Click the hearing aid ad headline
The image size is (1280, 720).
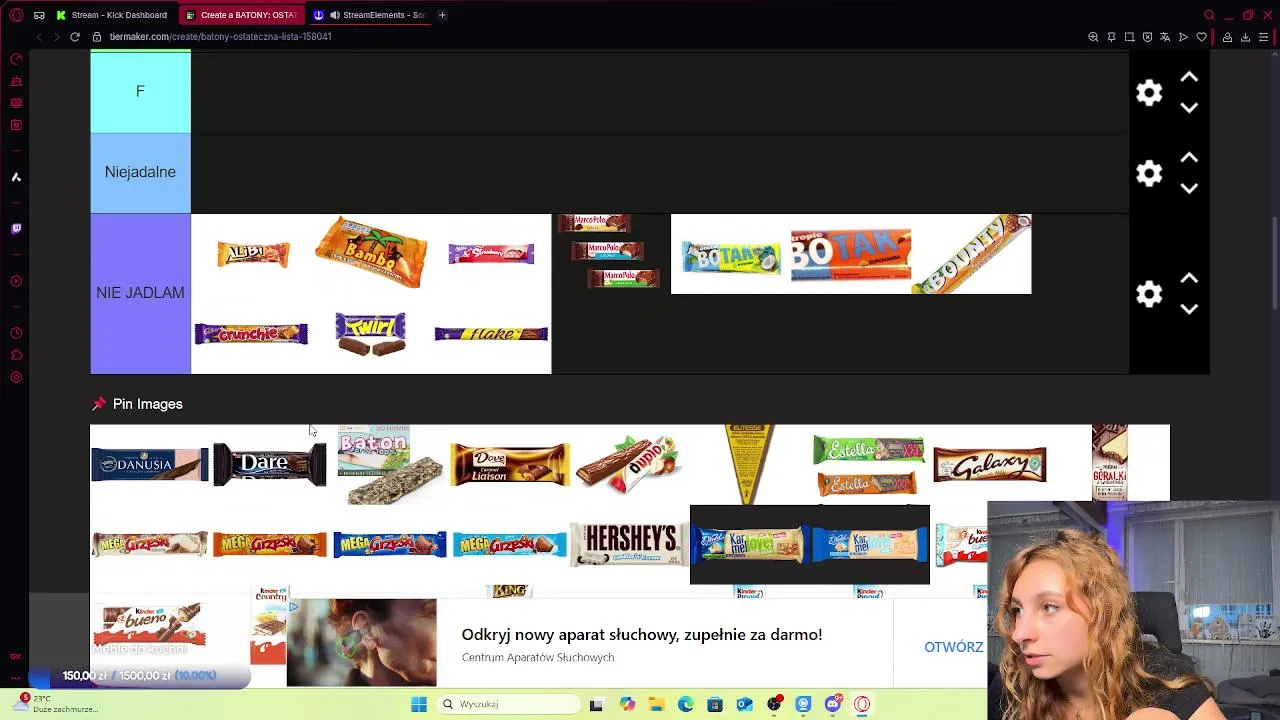pyautogui.click(x=641, y=635)
